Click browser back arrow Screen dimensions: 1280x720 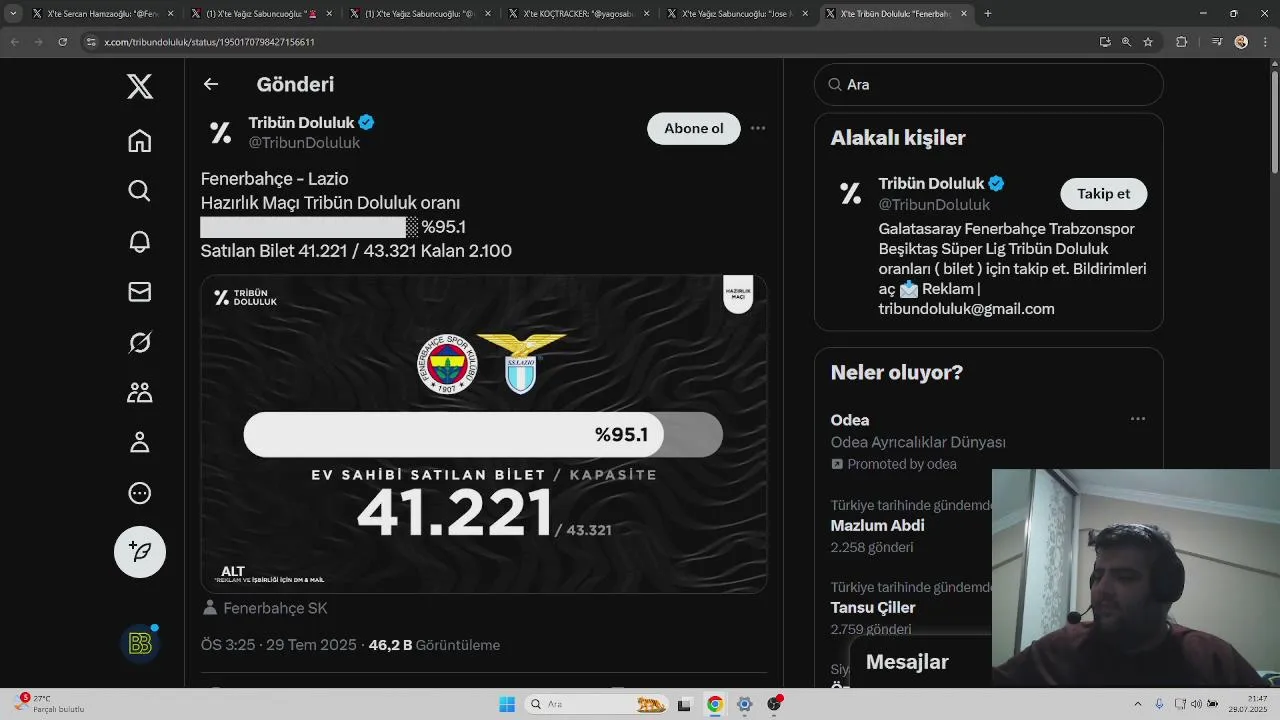[14, 42]
